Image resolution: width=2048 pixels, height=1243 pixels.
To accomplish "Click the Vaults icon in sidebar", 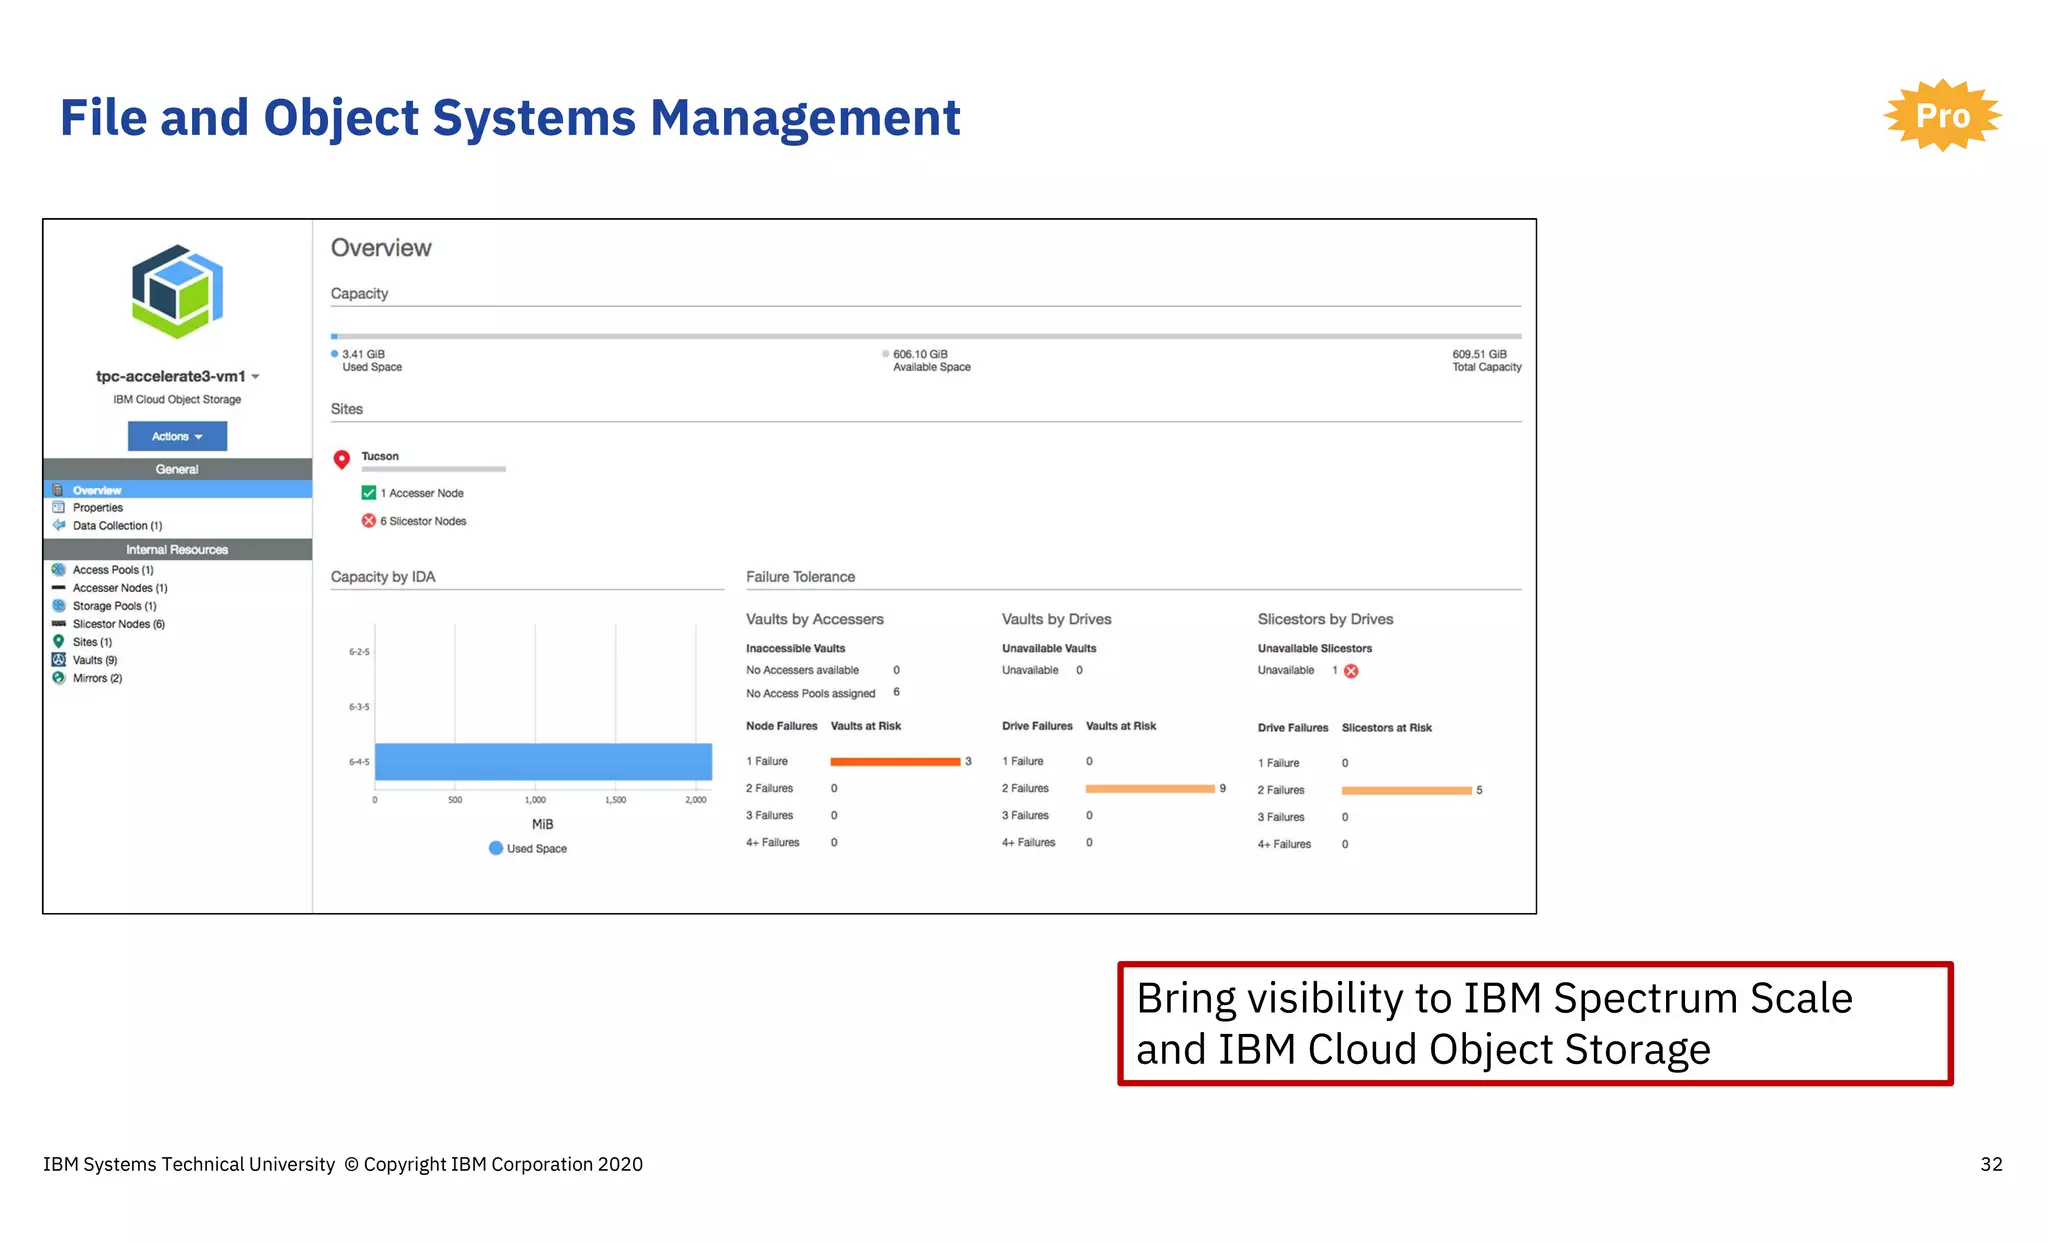I will 58,660.
